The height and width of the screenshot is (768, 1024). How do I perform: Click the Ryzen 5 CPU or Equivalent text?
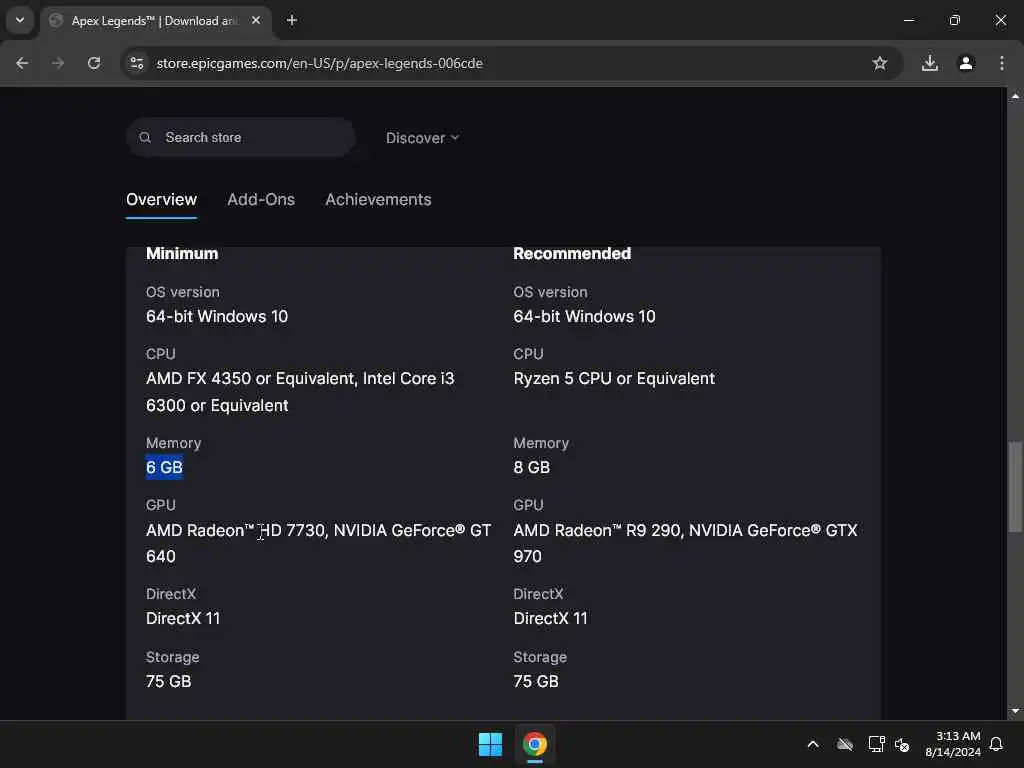[x=614, y=379]
